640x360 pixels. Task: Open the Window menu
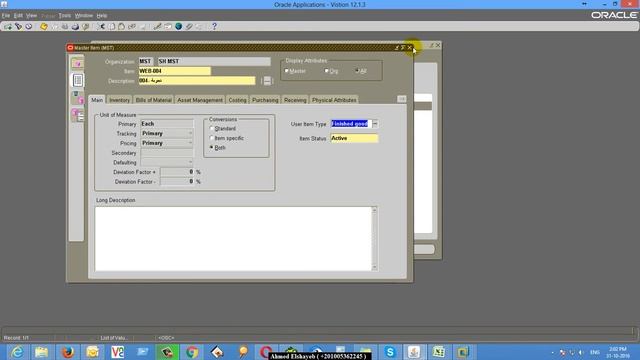(x=84, y=16)
